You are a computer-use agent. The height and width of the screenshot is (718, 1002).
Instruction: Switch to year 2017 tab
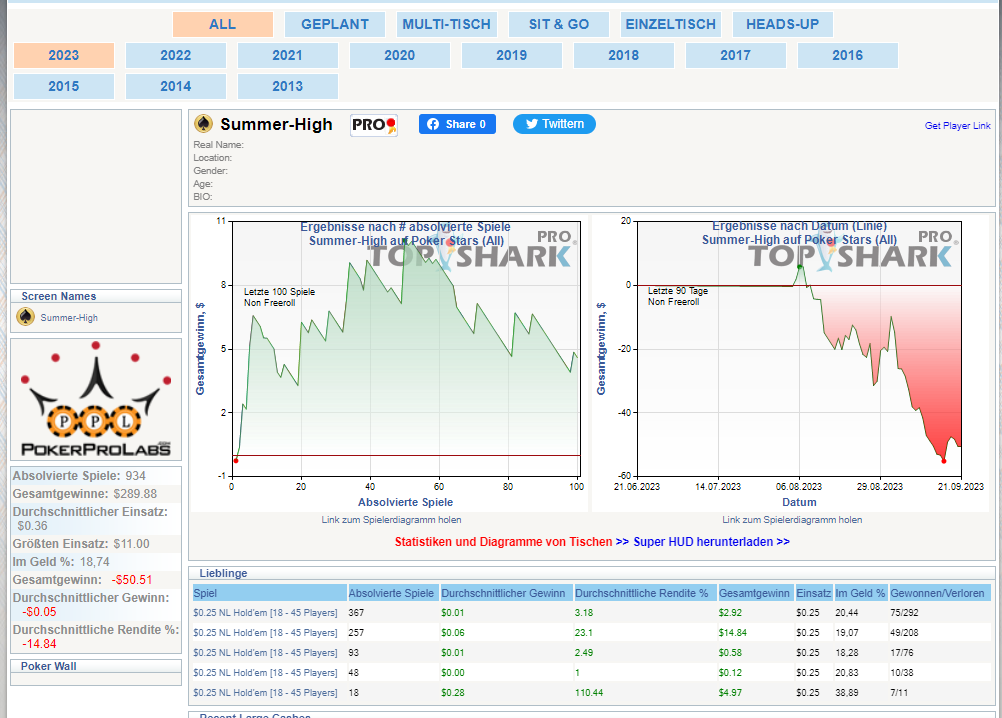click(x=736, y=56)
